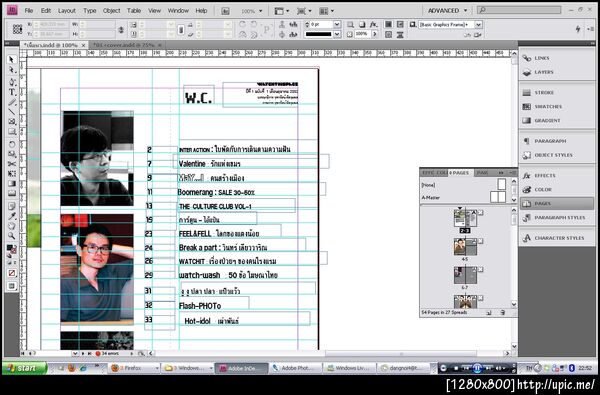600x395 pixels.
Task: Click the delete page trash icon
Action: [502, 313]
